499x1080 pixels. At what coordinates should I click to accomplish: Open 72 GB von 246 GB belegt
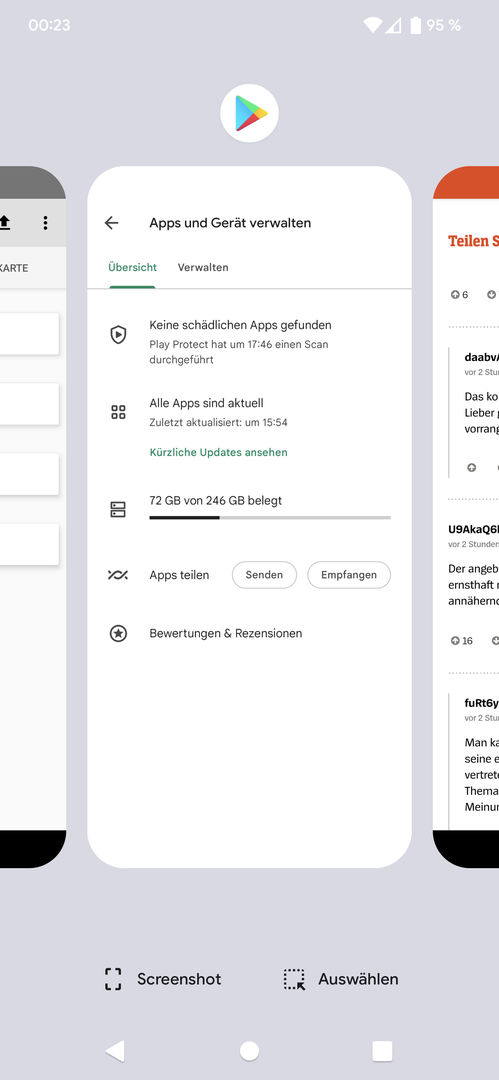(x=216, y=501)
